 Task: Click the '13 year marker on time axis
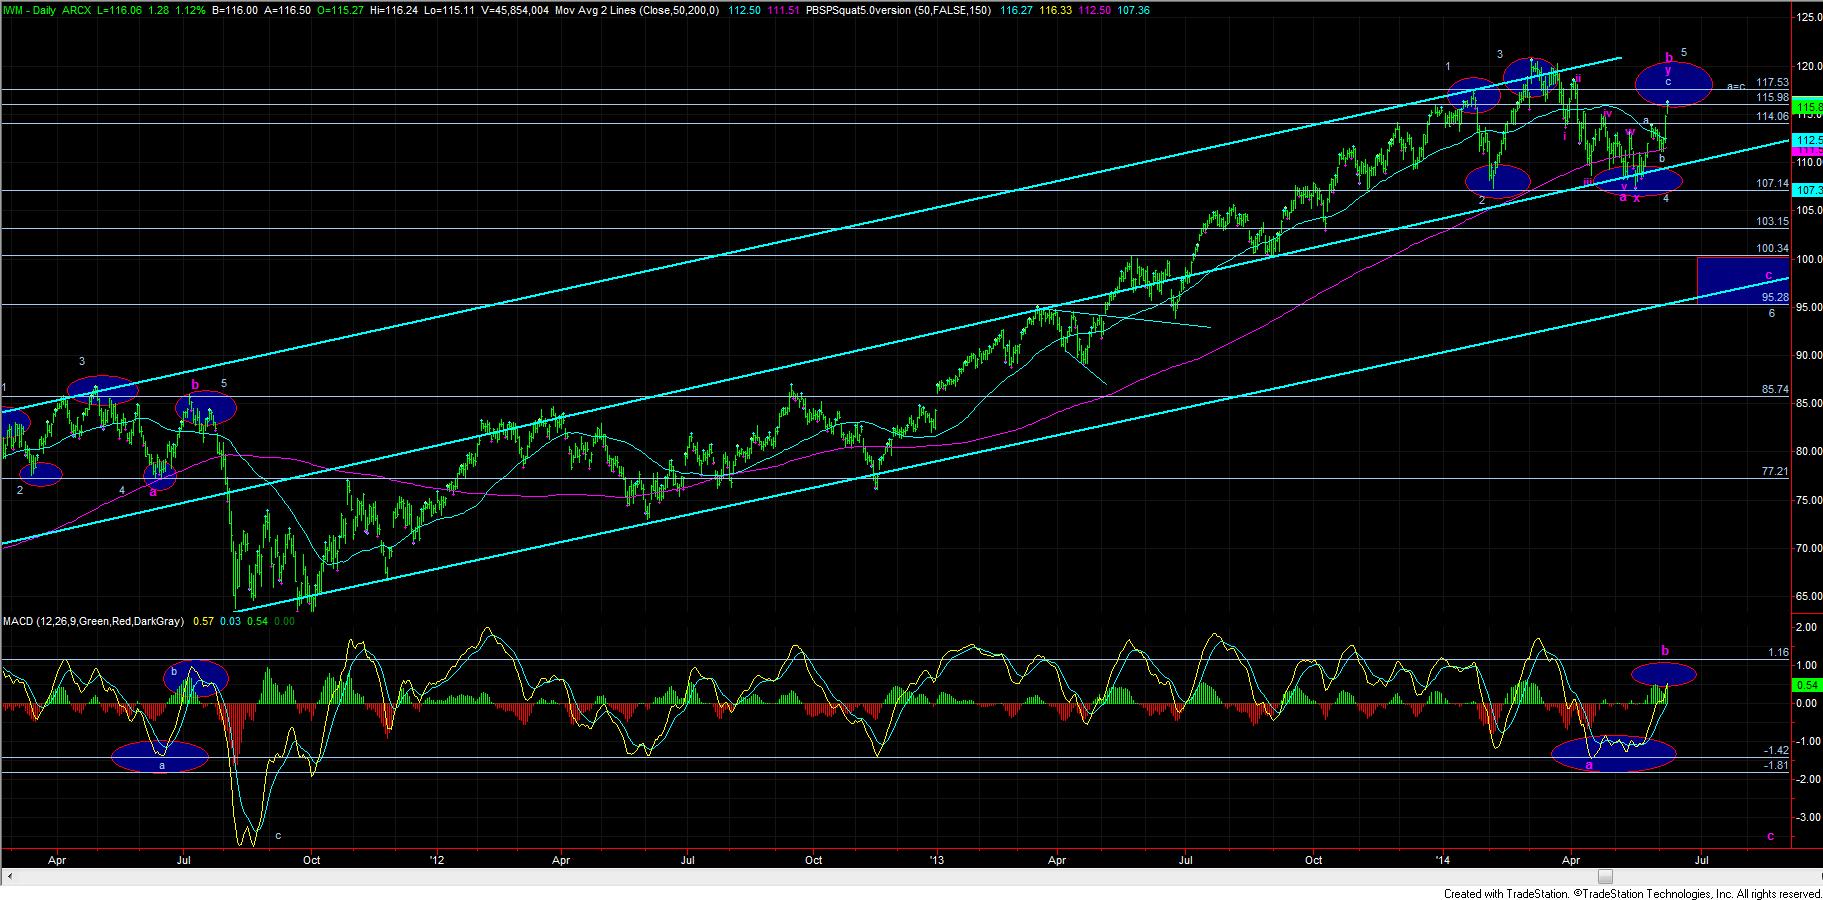point(936,859)
